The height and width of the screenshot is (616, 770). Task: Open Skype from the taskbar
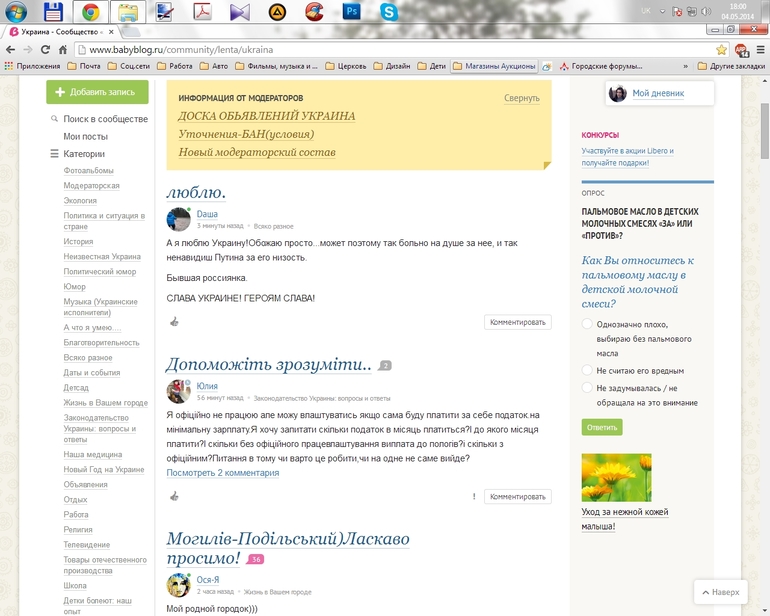(x=388, y=13)
